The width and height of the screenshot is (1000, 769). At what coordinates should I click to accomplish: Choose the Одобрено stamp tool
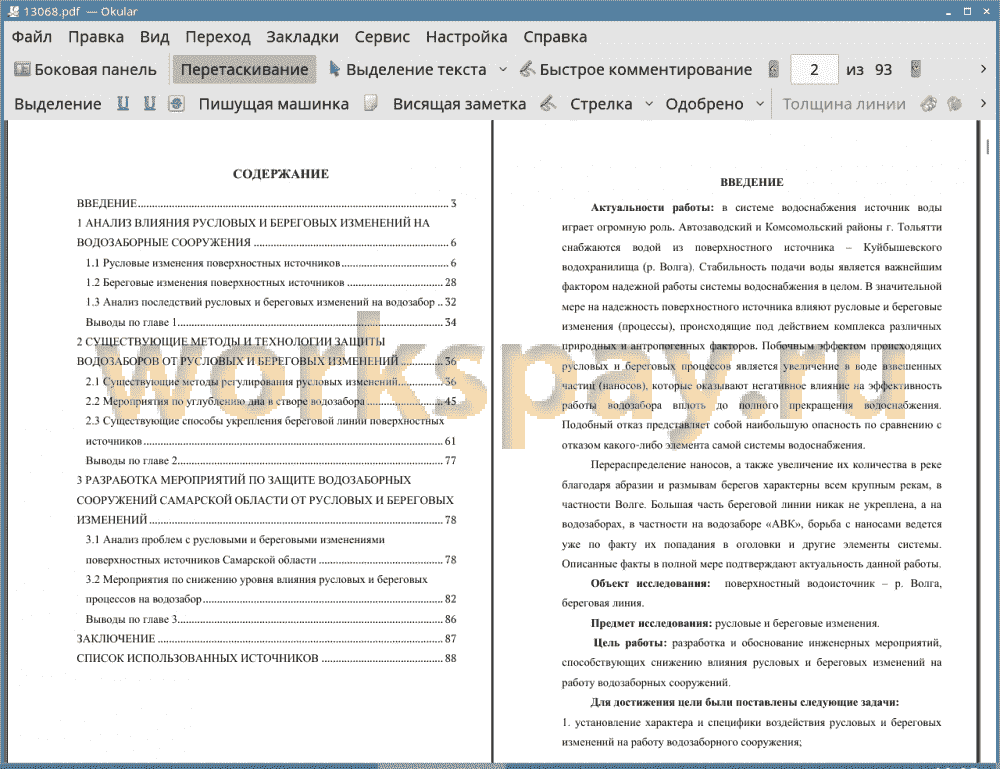(x=704, y=104)
